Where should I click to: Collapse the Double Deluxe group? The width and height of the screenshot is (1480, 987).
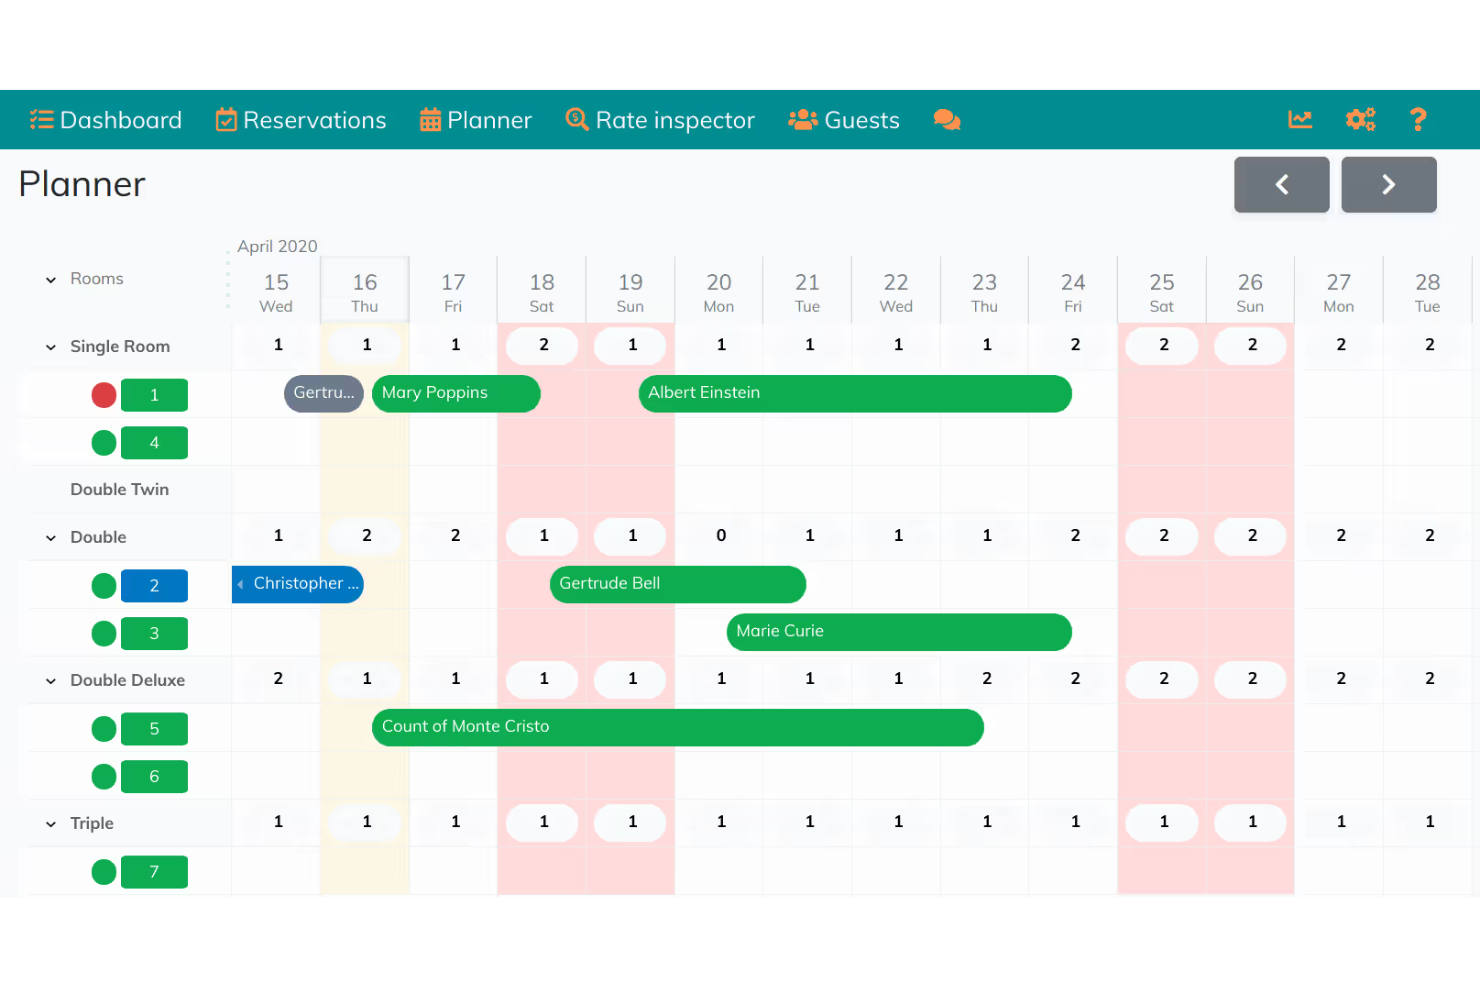[51, 681]
